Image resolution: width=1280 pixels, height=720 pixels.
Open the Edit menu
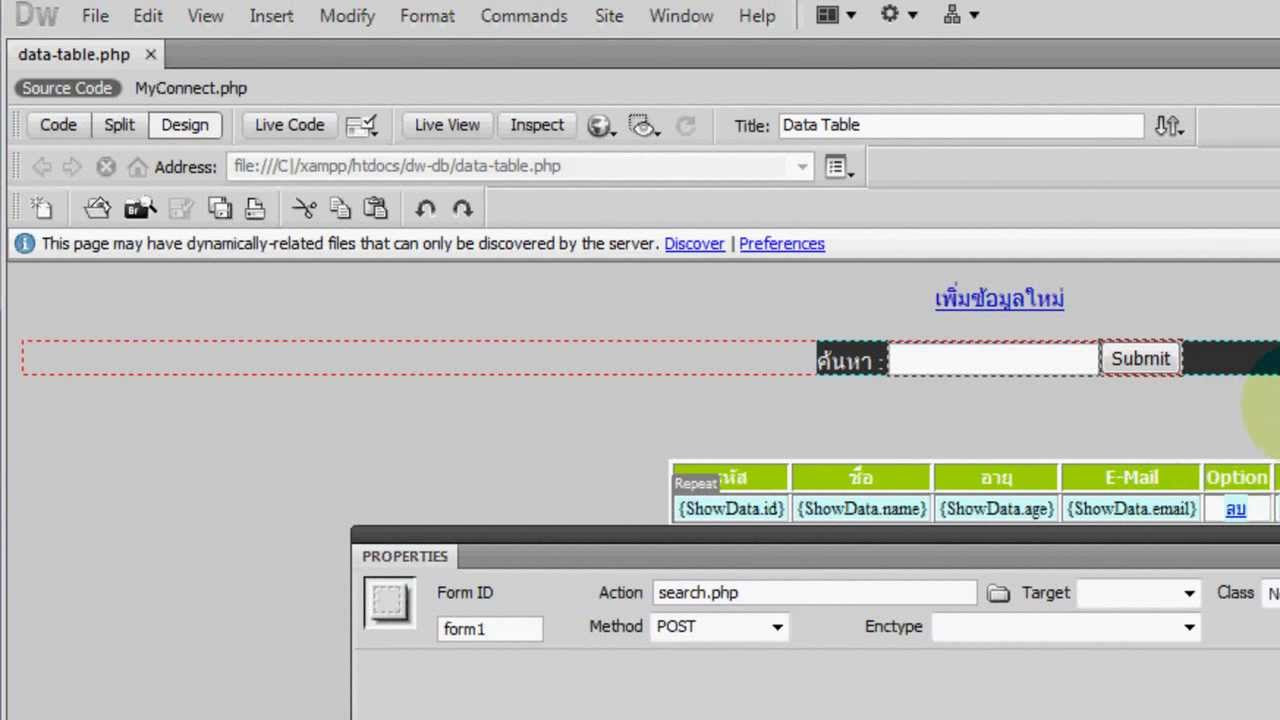pos(148,16)
